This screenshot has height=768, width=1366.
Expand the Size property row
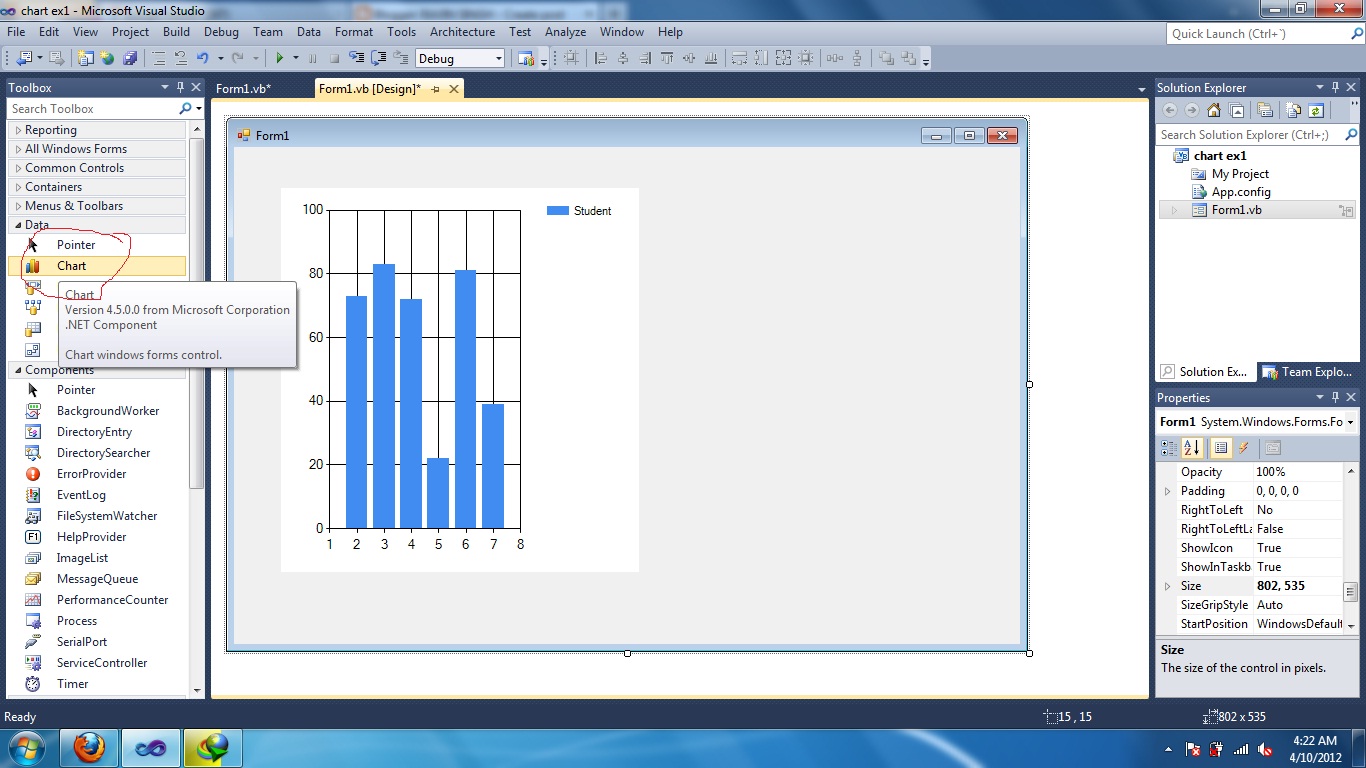point(1167,586)
